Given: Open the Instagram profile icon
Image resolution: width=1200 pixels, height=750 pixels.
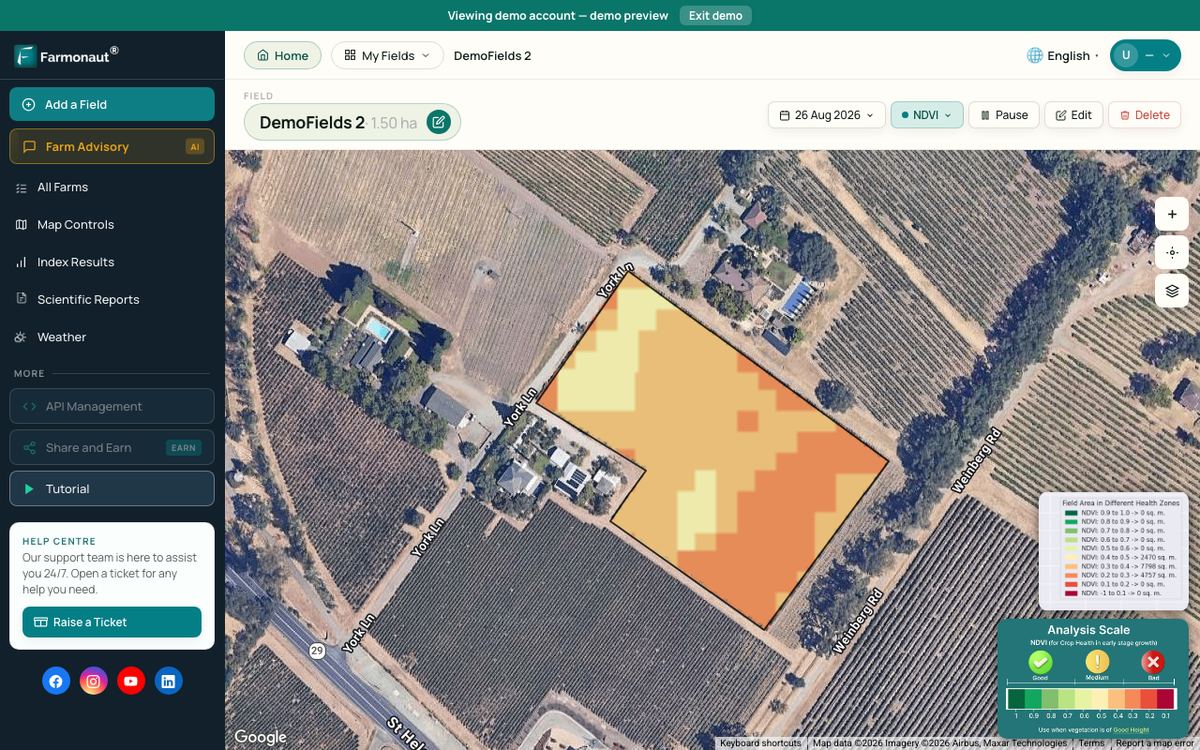Looking at the screenshot, I should click(x=93, y=681).
